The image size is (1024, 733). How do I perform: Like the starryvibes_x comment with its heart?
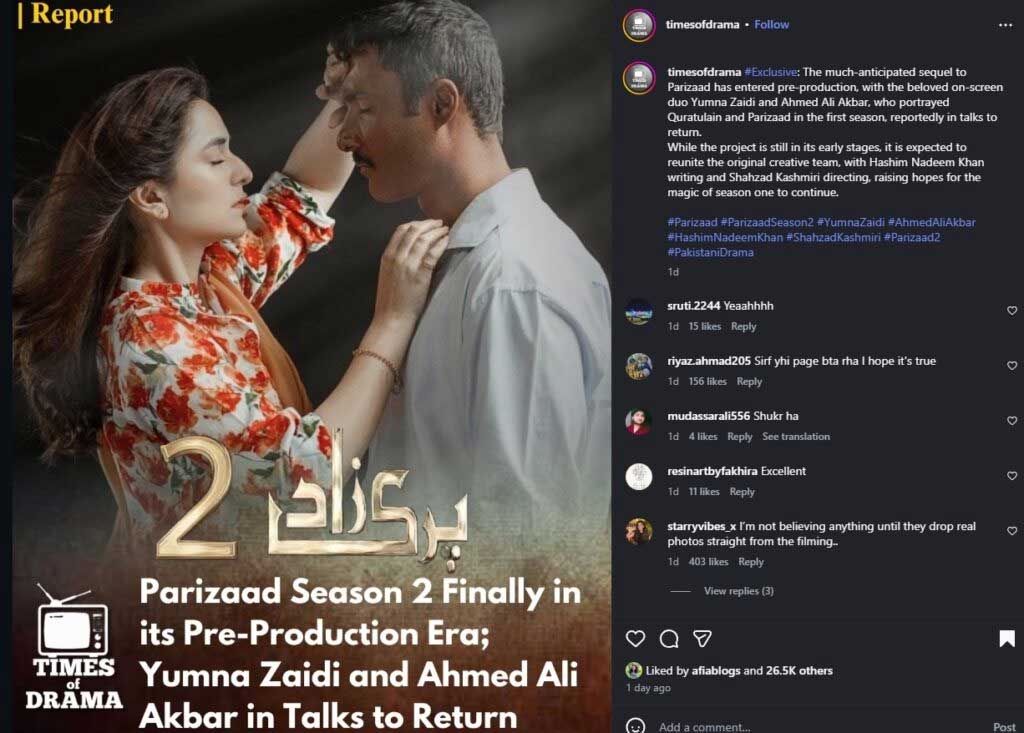1012,530
